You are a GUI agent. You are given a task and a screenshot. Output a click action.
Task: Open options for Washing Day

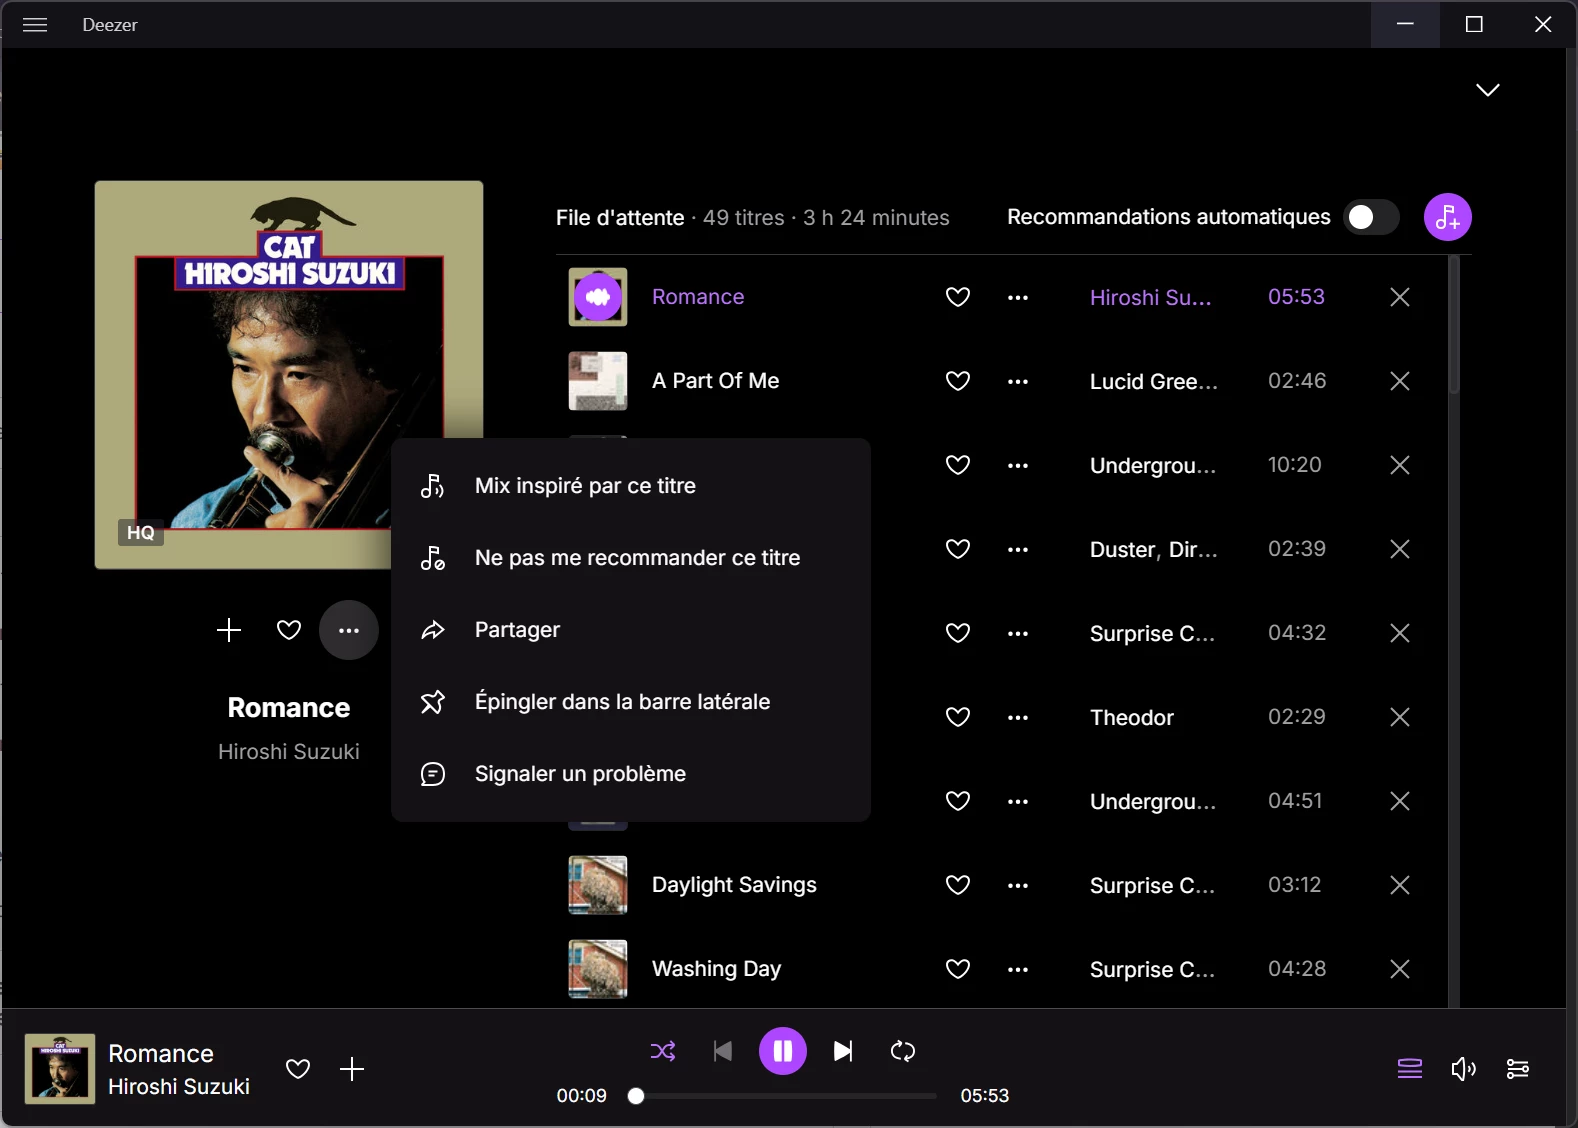pos(1018,969)
